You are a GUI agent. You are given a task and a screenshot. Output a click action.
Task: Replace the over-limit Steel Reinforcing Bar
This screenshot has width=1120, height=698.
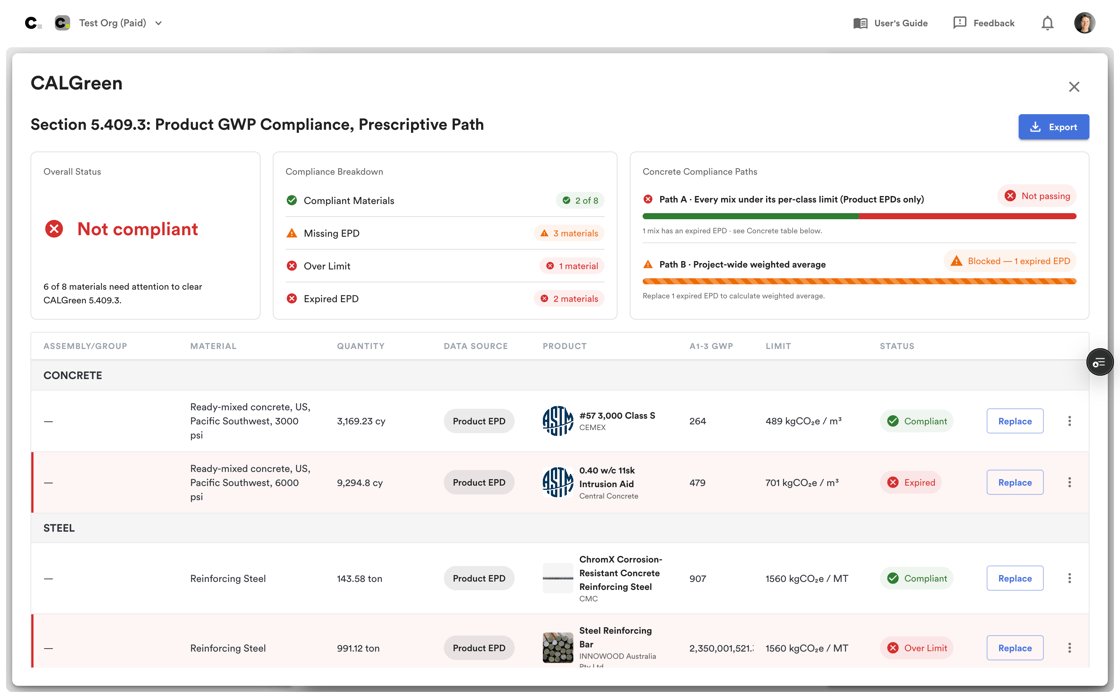[1015, 648]
